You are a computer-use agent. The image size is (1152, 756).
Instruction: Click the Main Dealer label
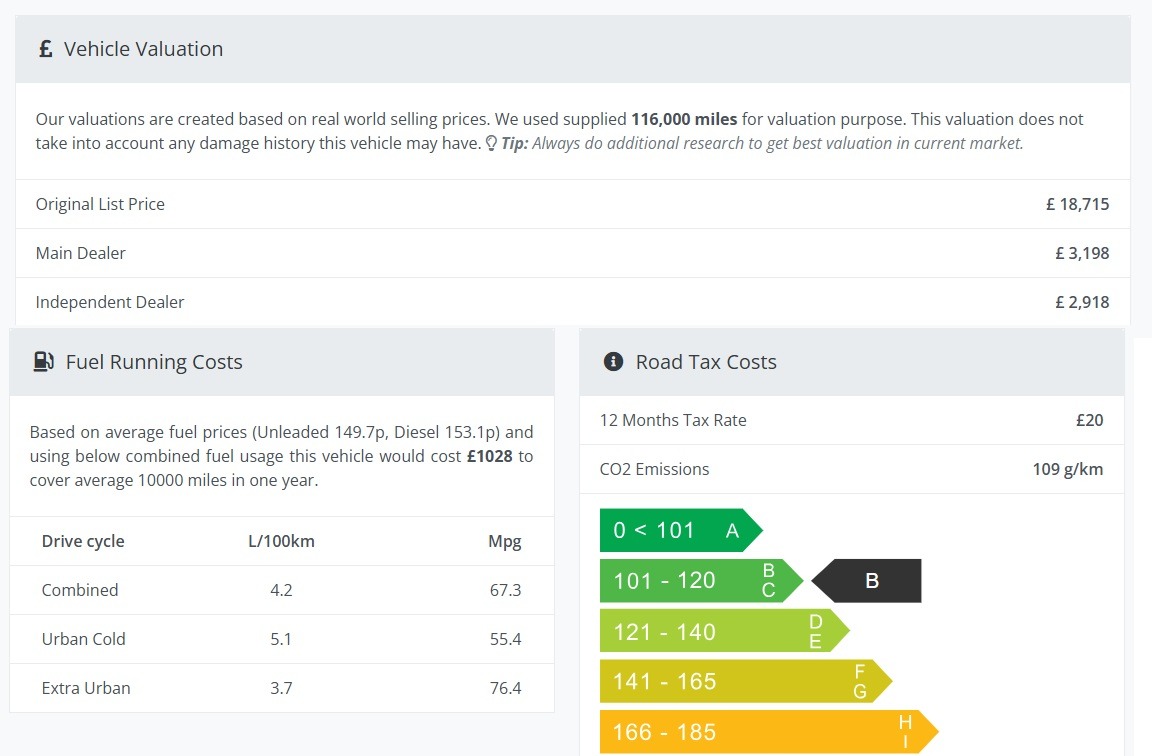click(81, 253)
